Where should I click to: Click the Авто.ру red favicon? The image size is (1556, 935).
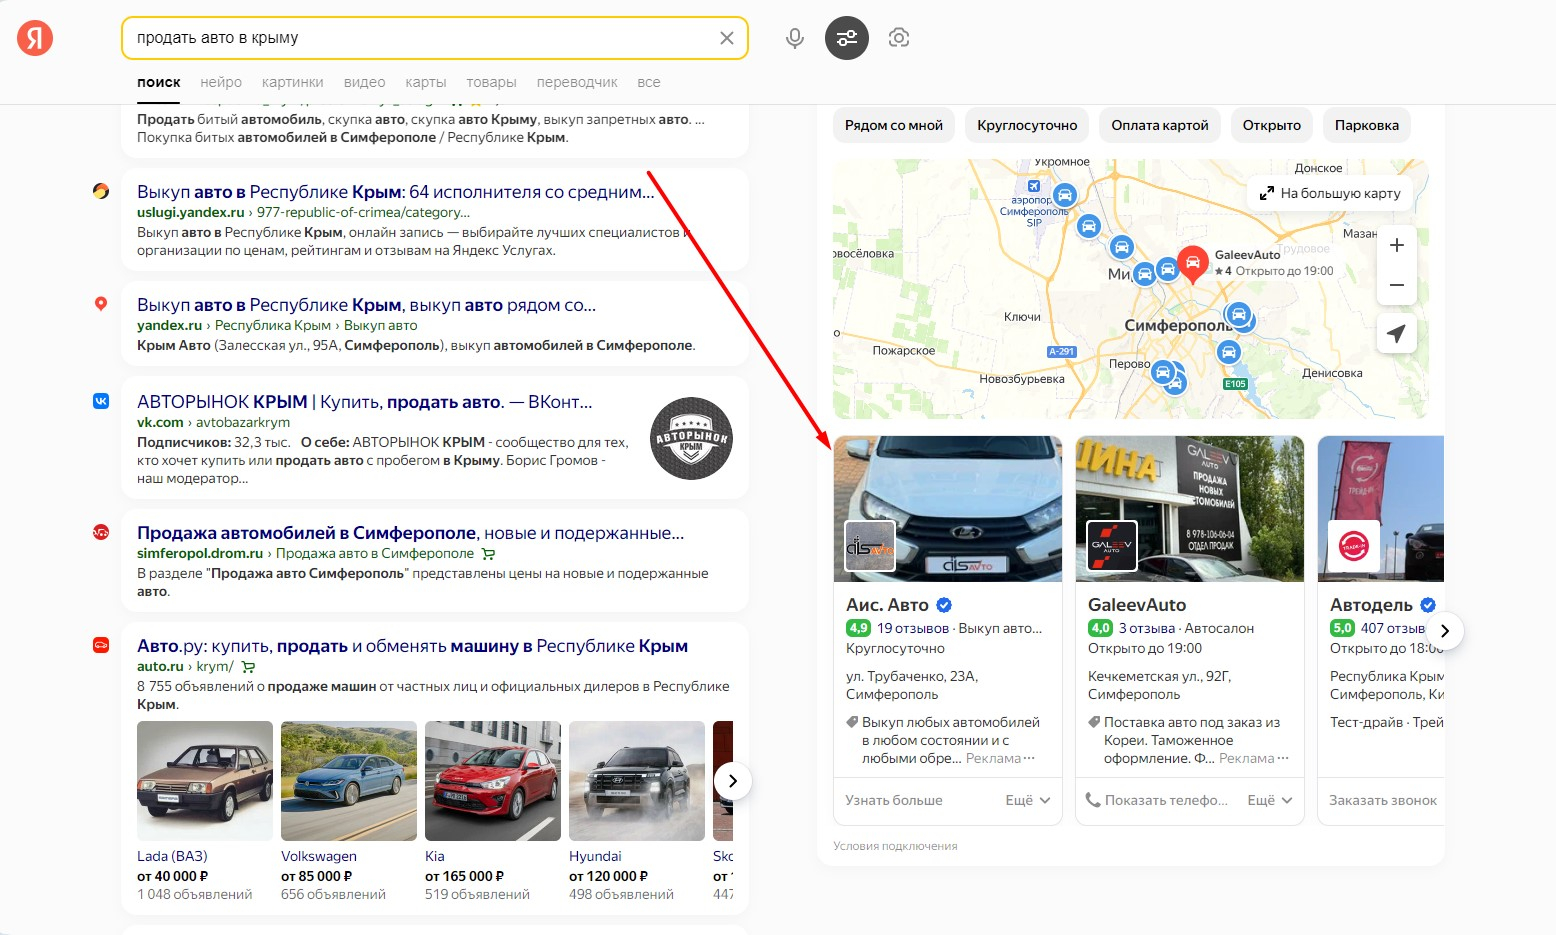(x=101, y=645)
